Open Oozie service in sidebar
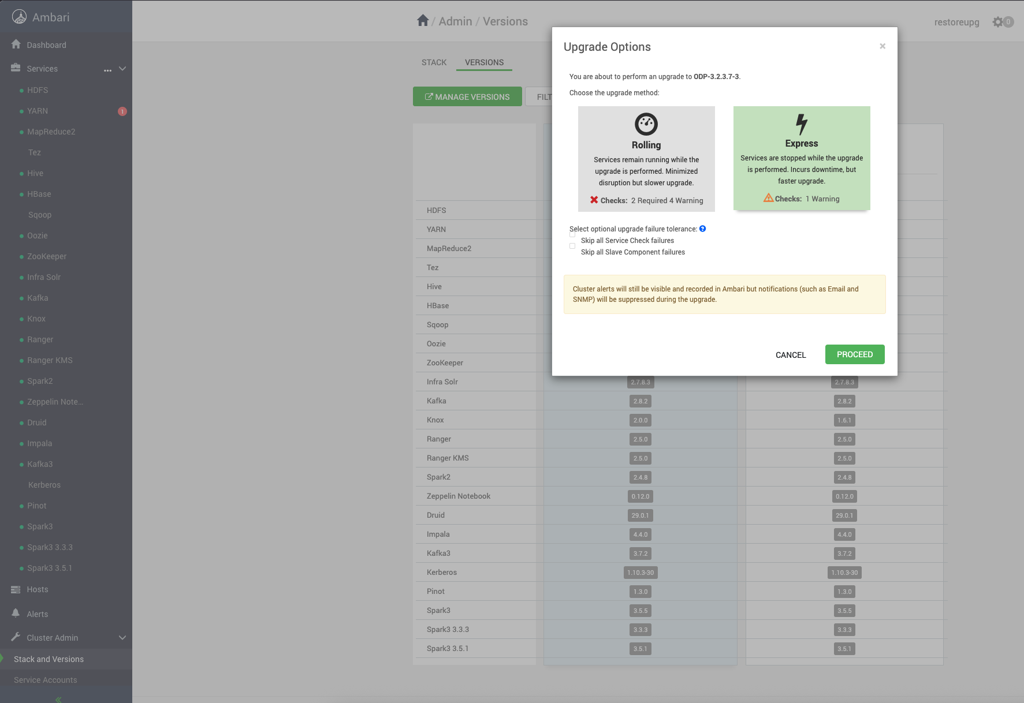 click(37, 235)
